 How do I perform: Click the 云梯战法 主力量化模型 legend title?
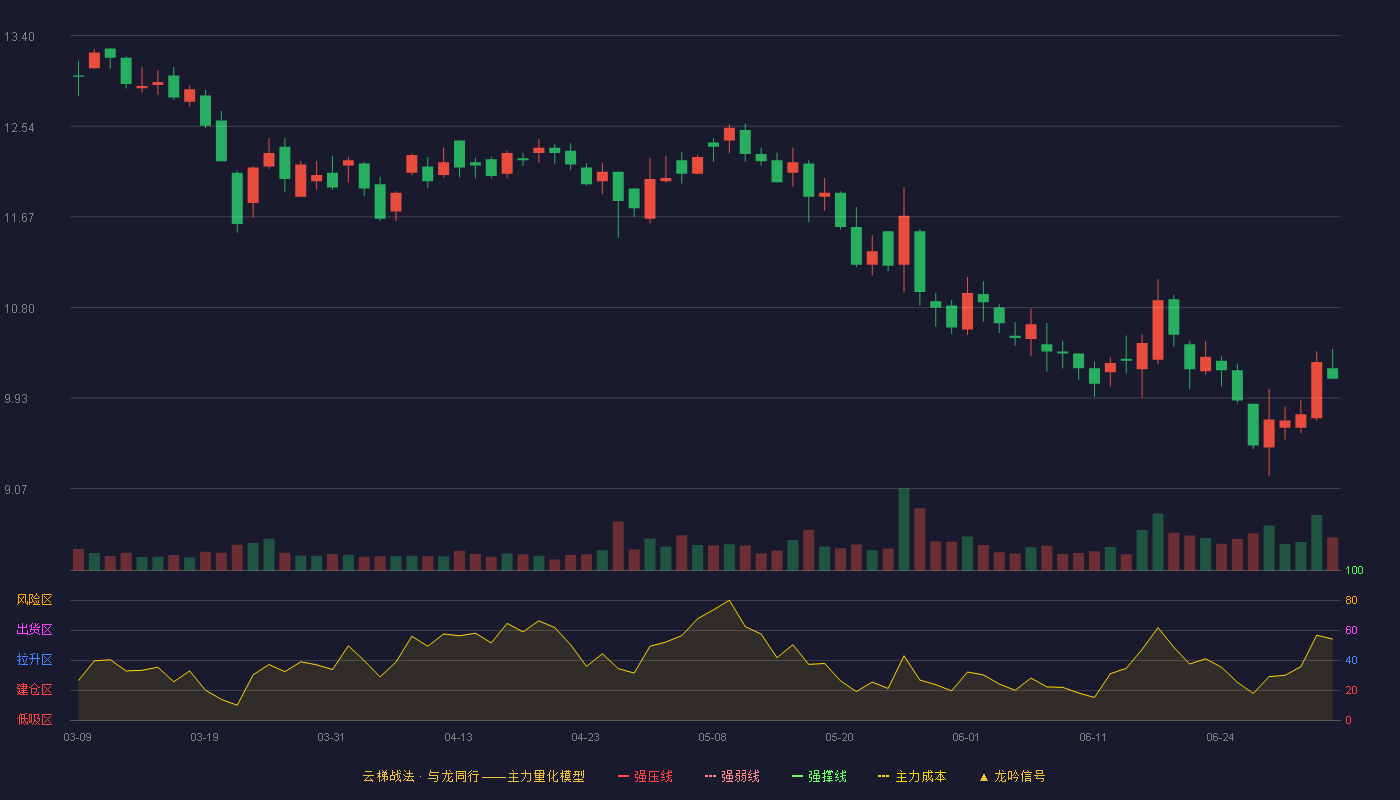pos(473,776)
